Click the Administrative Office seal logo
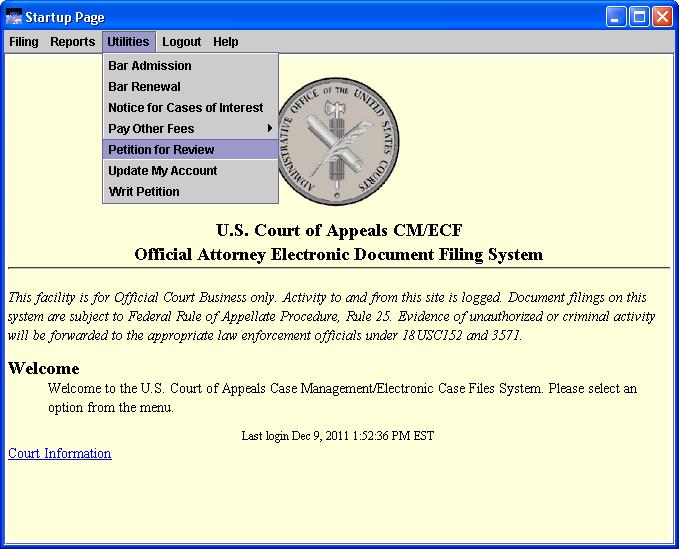Viewport: 679px width, 549px height. 339,141
